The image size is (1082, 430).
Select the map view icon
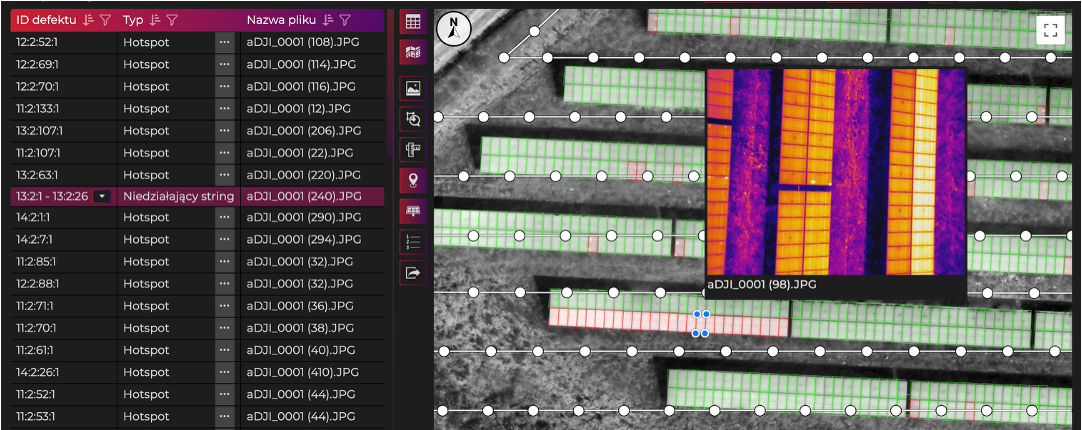tap(413, 52)
